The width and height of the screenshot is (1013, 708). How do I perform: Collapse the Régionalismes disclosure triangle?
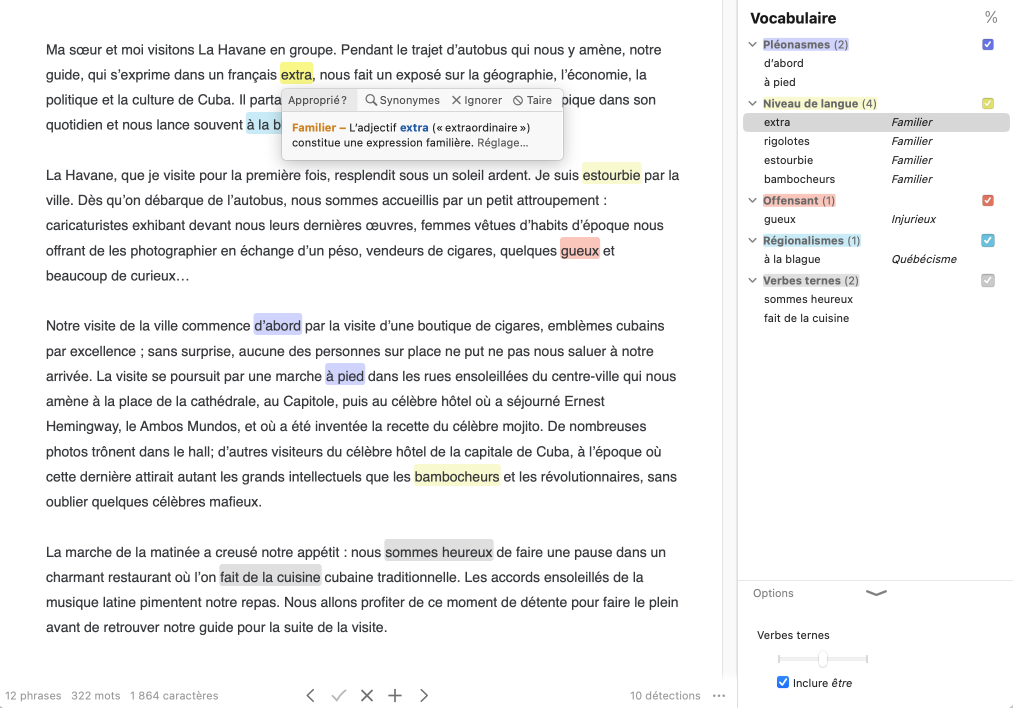(x=753, y=241)
